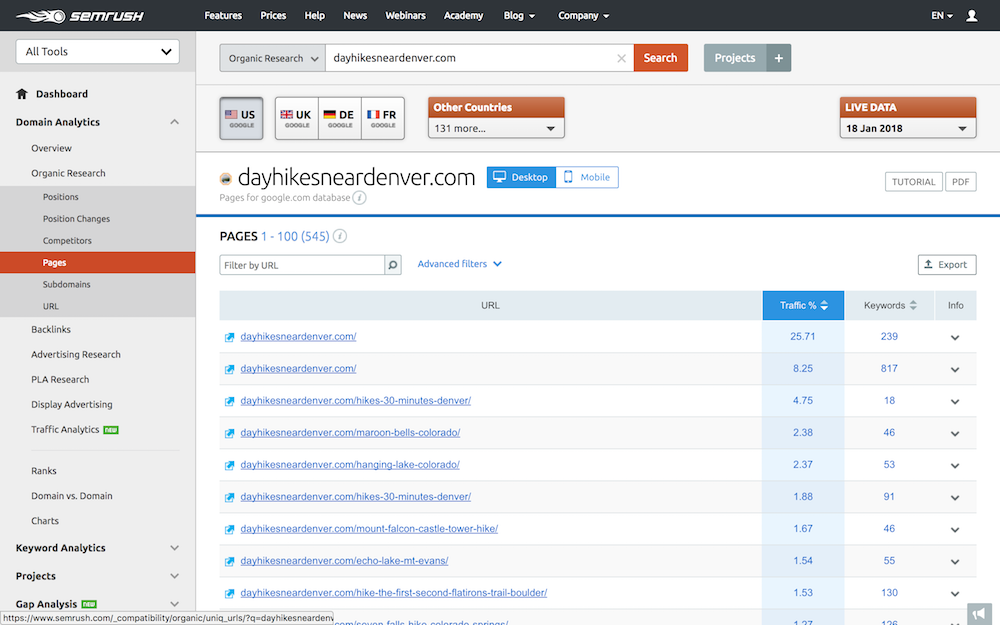Click the orange Search button

click(661, 58)
